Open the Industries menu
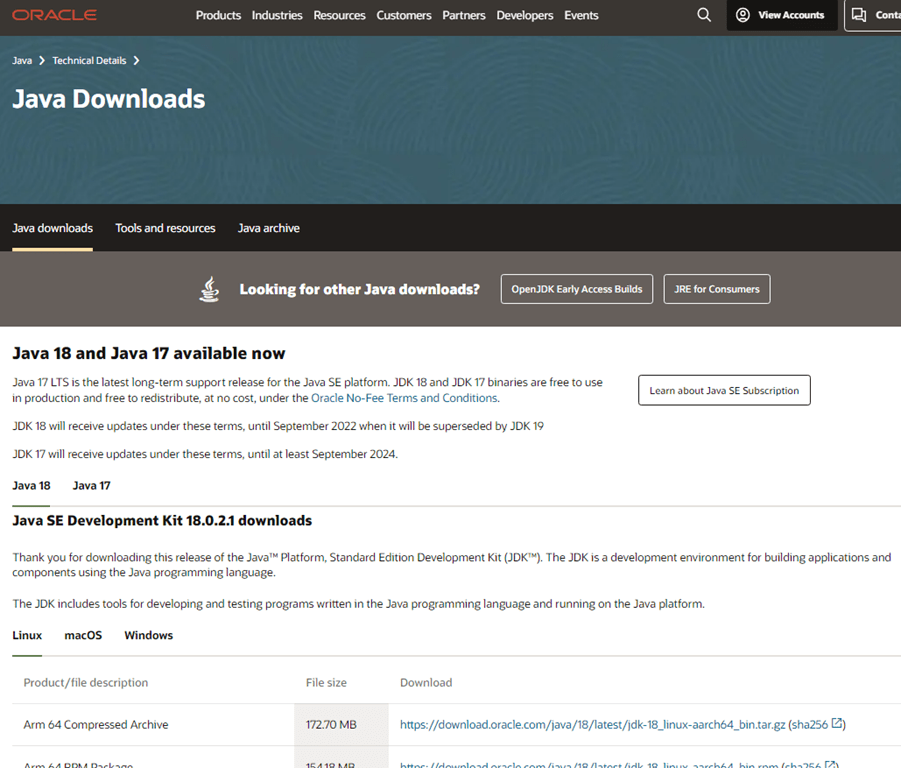The width and height of the screenshot is (901, 768). click(277, 16)
